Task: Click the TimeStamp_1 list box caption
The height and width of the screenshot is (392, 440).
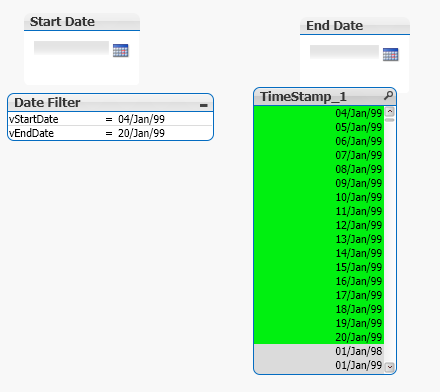Action: coord(303,97)
